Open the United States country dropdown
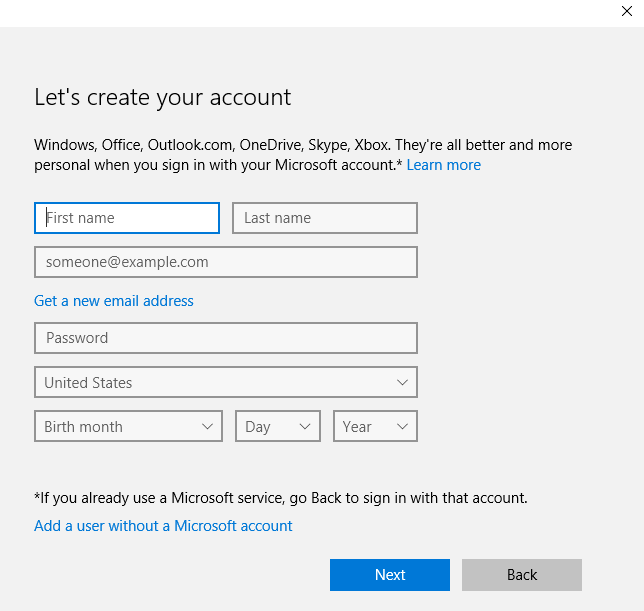Screen dimensions: 644x611 (x=226, y=382)
